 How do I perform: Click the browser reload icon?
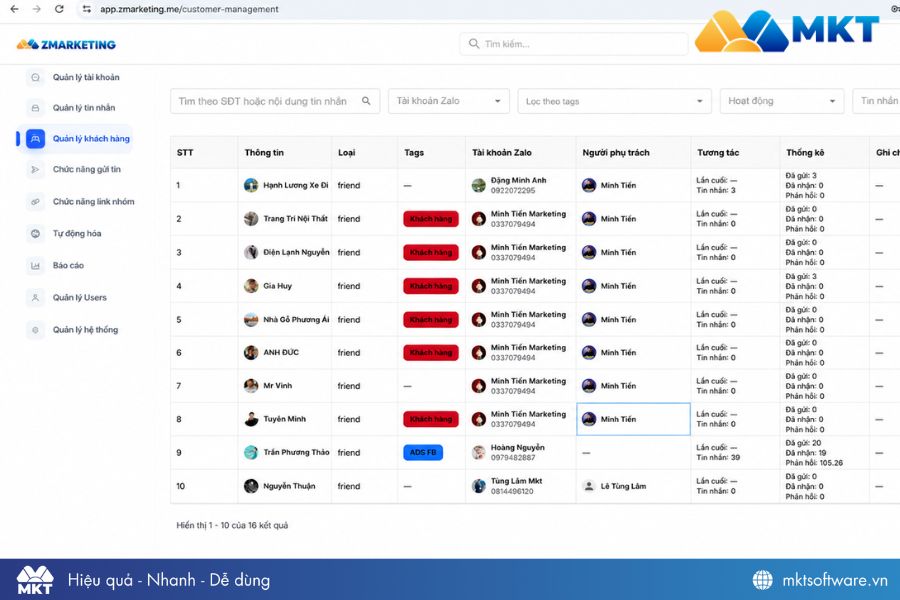pos(59,9)
